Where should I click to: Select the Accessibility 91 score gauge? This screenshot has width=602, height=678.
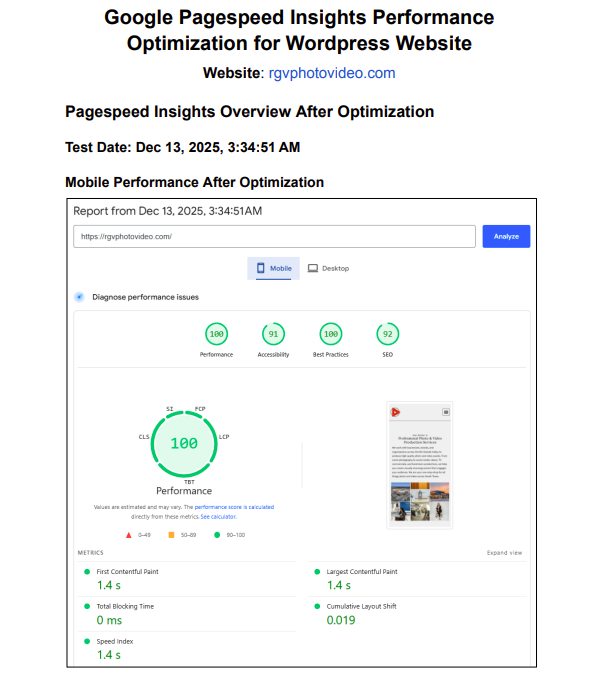click(273, 334)
